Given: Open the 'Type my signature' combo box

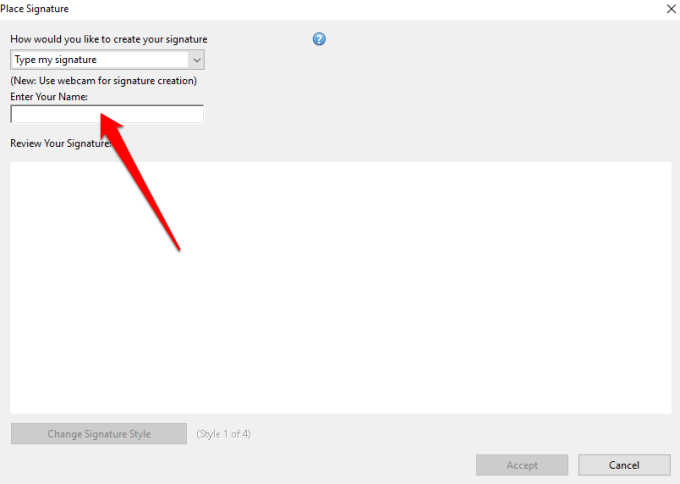Looking at the screenshot, I should (x=107, y=60).
